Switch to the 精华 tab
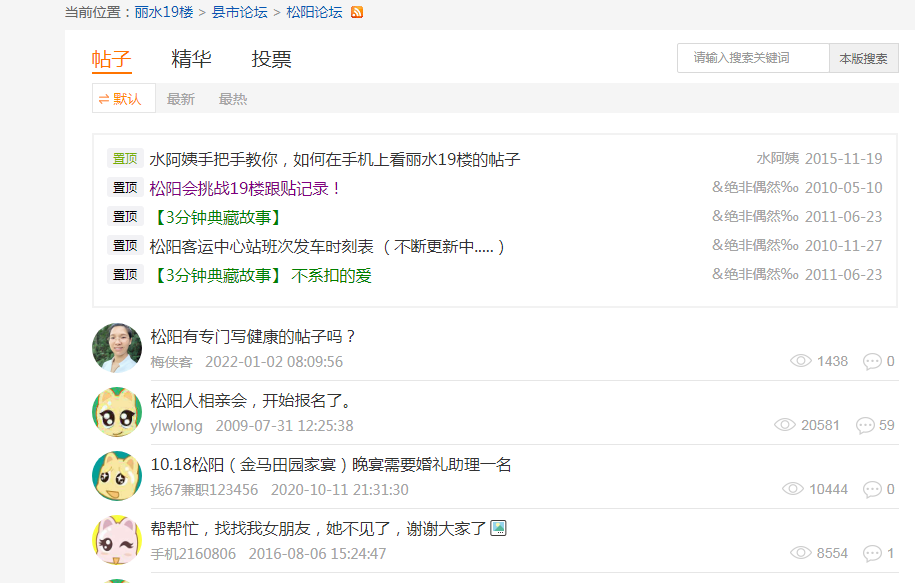The image size is (915, 583). pyautogui.click(x=191, y=59)
